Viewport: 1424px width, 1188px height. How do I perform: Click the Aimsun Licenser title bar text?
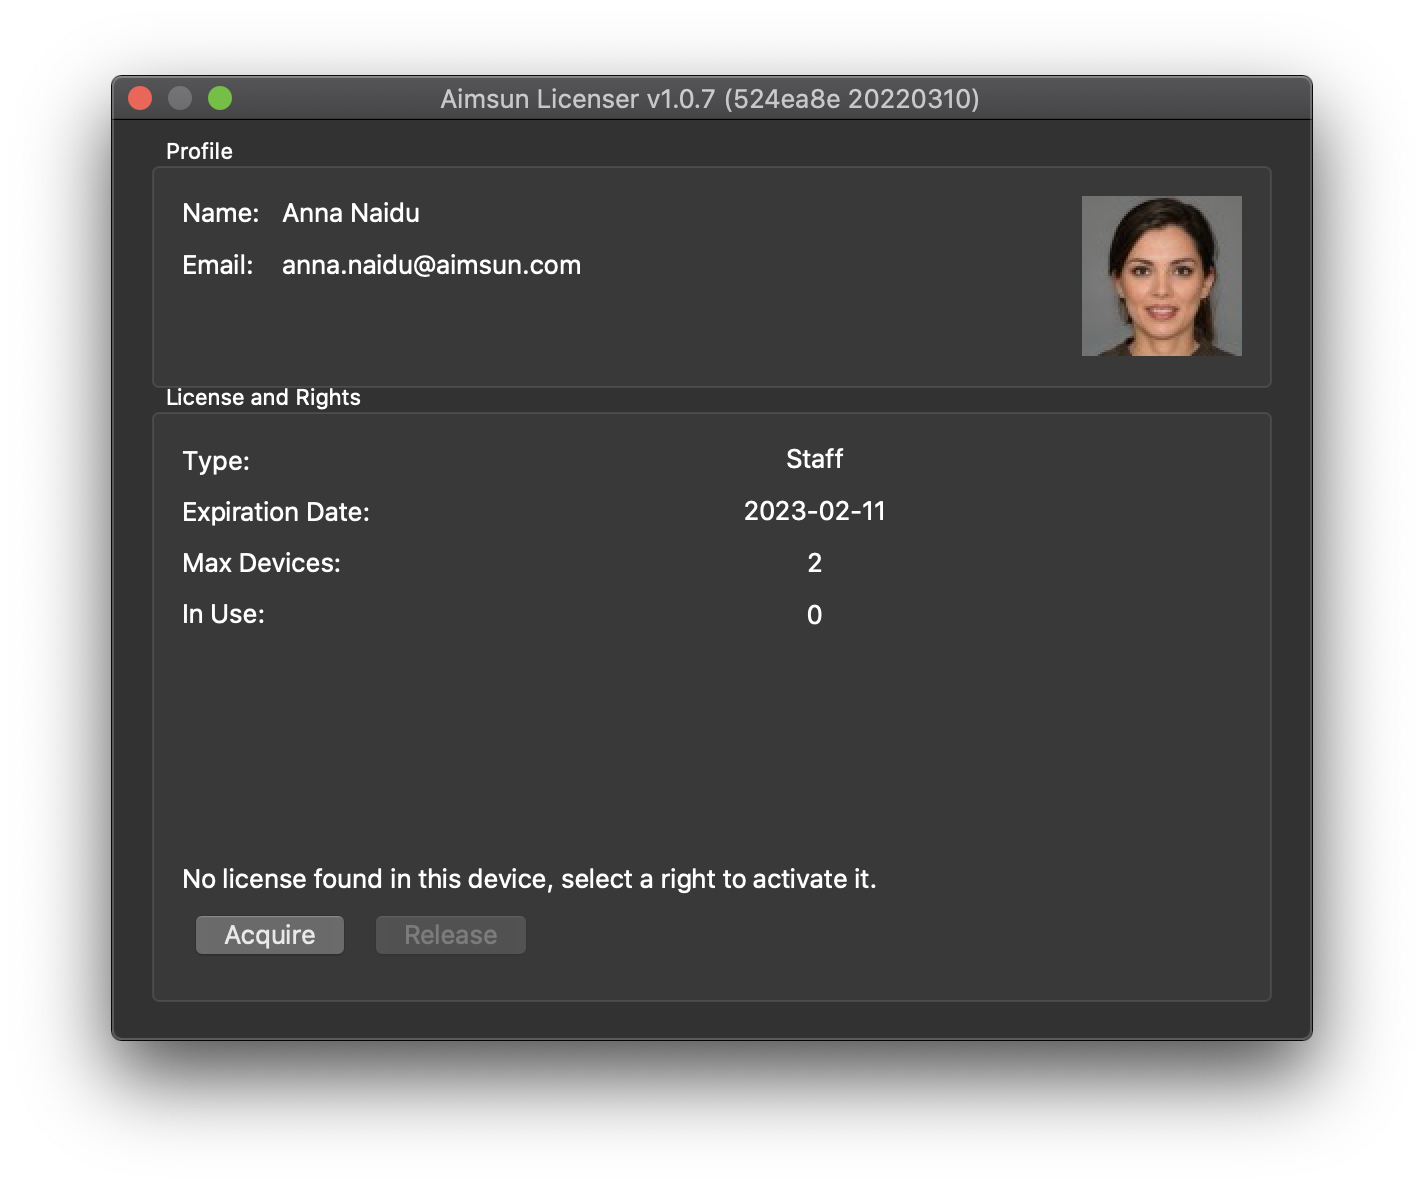point(710,99)
